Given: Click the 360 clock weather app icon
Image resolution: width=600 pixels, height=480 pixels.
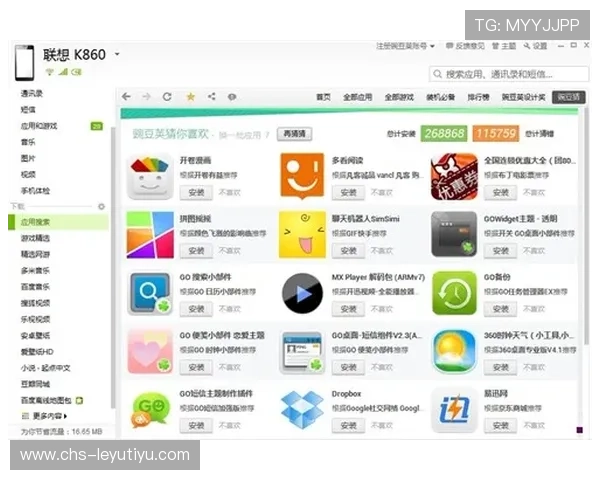Looking at the screenshot, I should [454, 351].
